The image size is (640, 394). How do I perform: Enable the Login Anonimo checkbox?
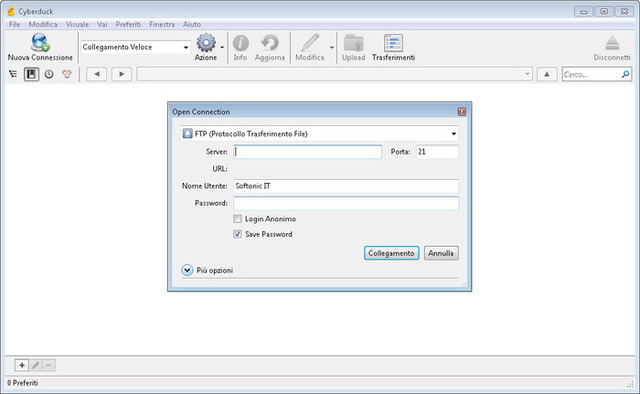(237, 219)
